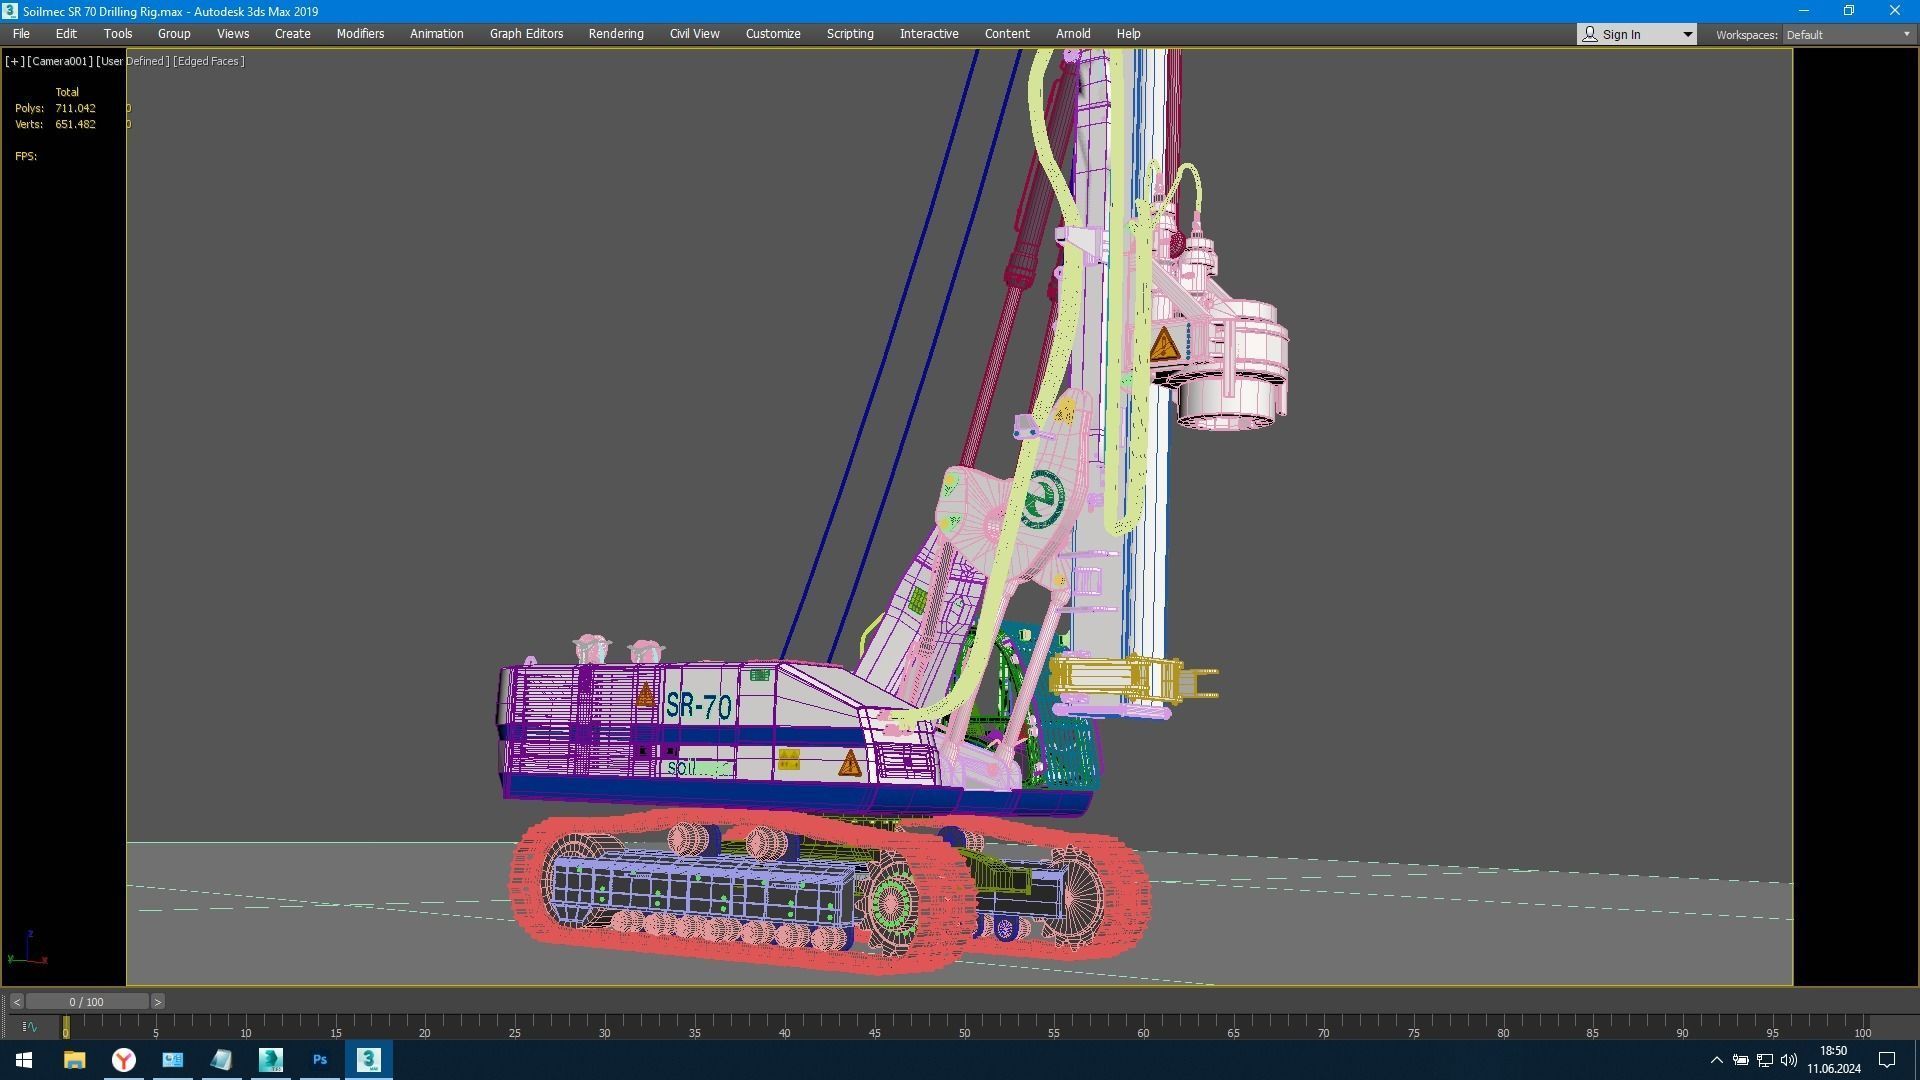Screen dimensions: 1920x1080
Task: Click the 0 / 100 time slider handle
Action: pyautogui.click(x=87, y=1002)
